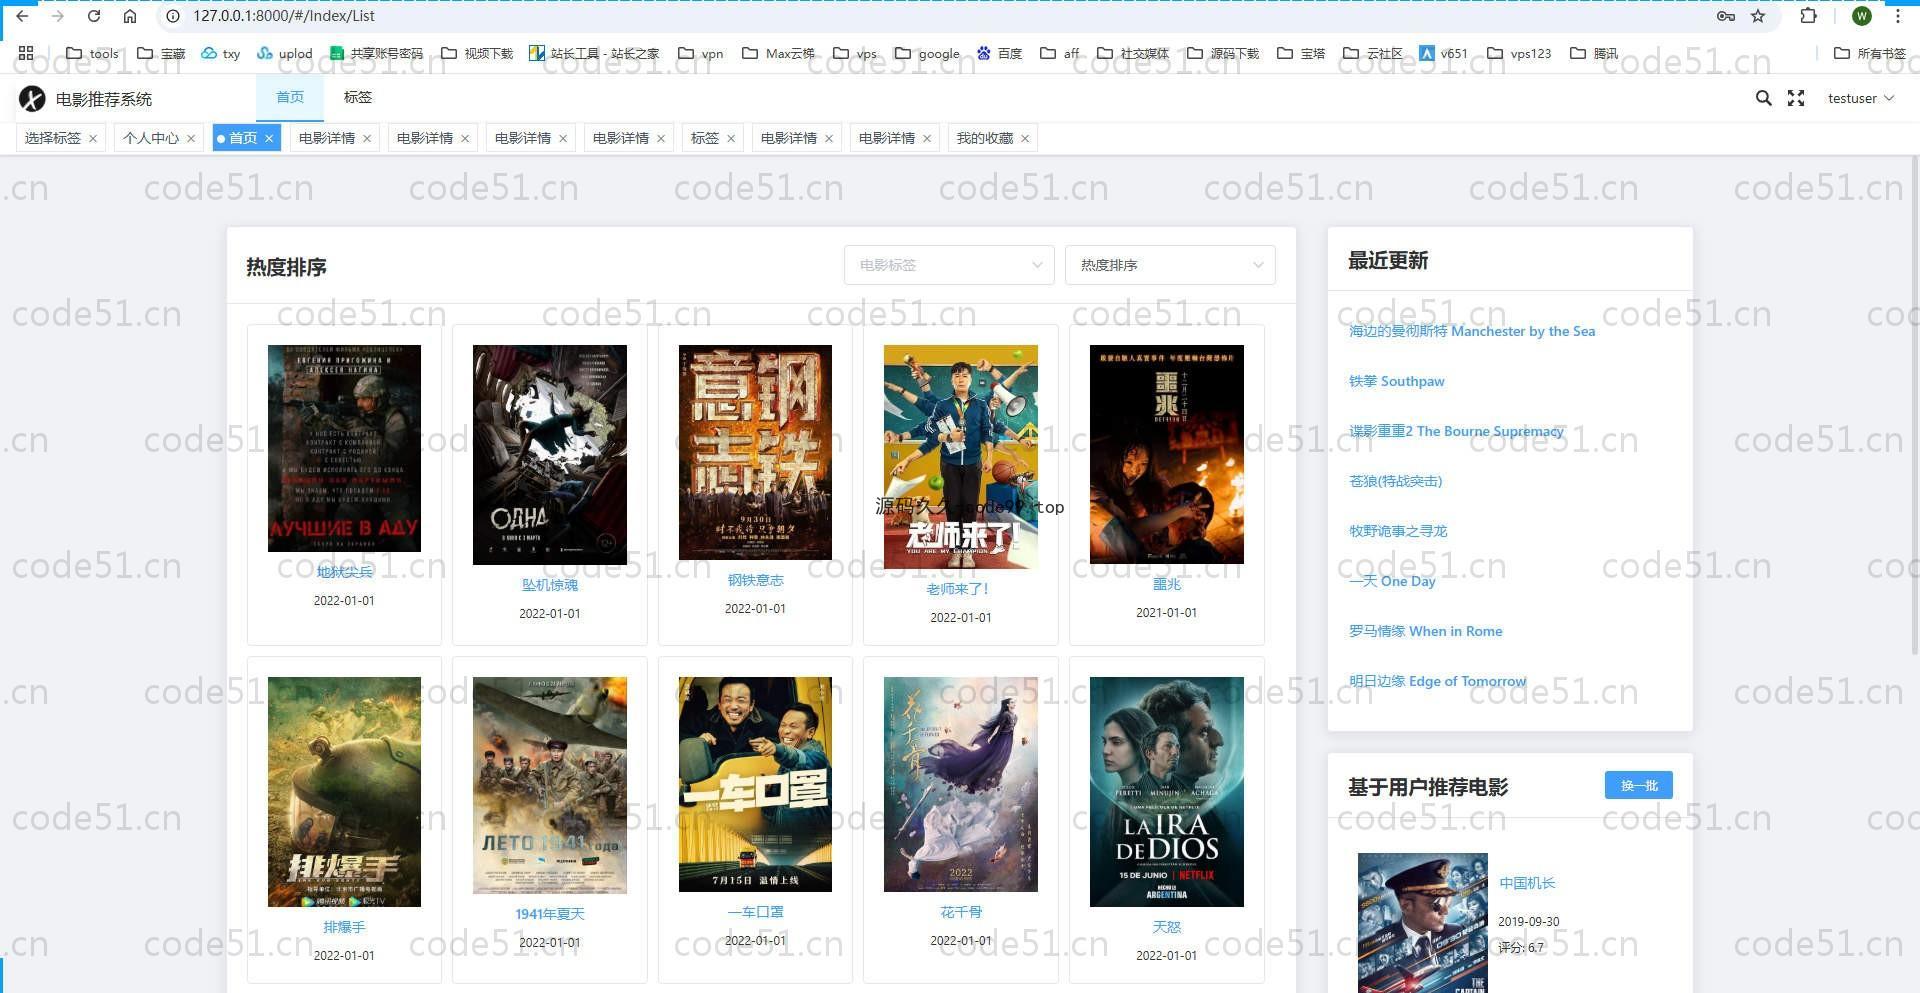Switch to the 标签 nav menu
1920x993 pixels.
click(x=357, y=98)
